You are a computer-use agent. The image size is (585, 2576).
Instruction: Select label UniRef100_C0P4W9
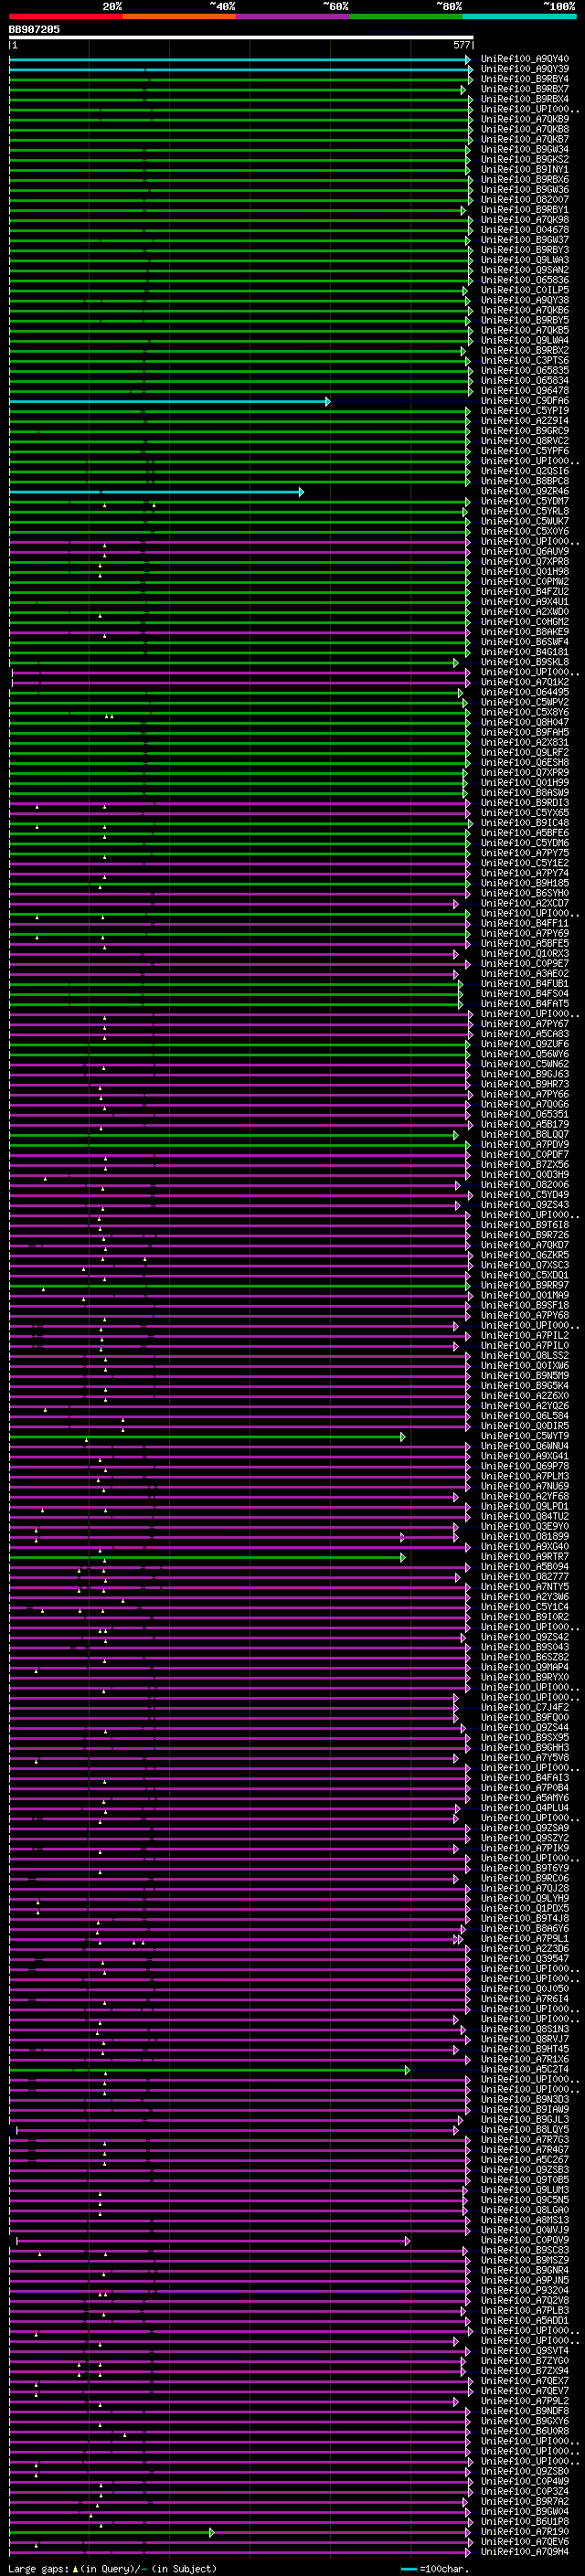pyautogui.click(x=525, y=2483)
